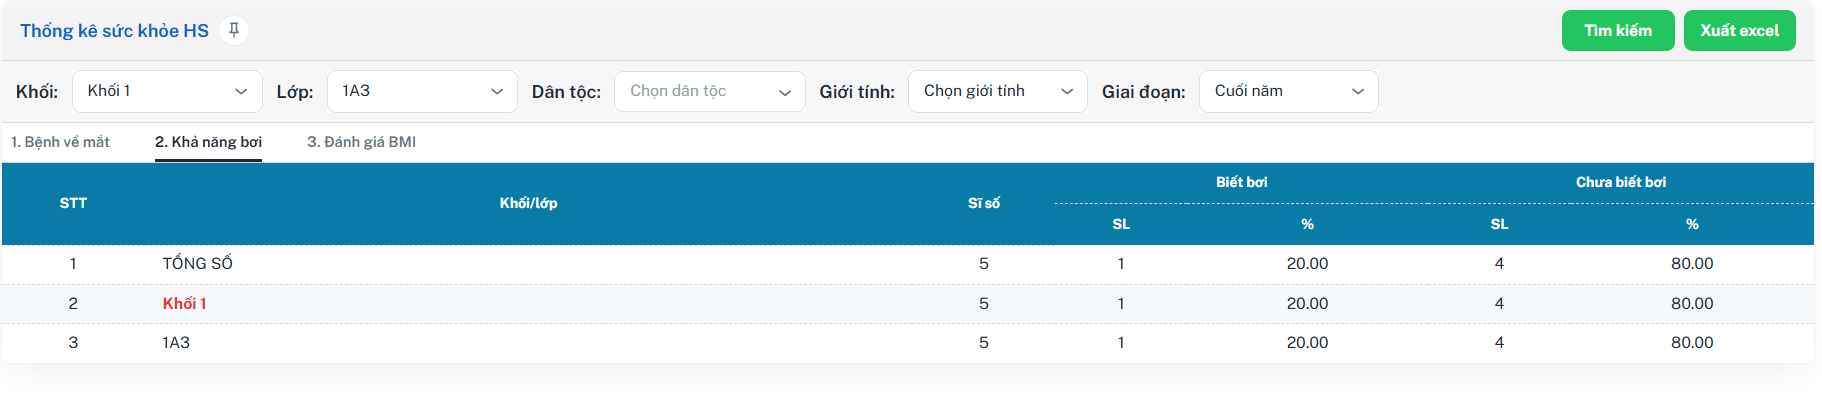Open the Chọn dân tộc dropdown
This screenshot has height=410, width=1822.
pyautogui.click(x=710, y=91)
